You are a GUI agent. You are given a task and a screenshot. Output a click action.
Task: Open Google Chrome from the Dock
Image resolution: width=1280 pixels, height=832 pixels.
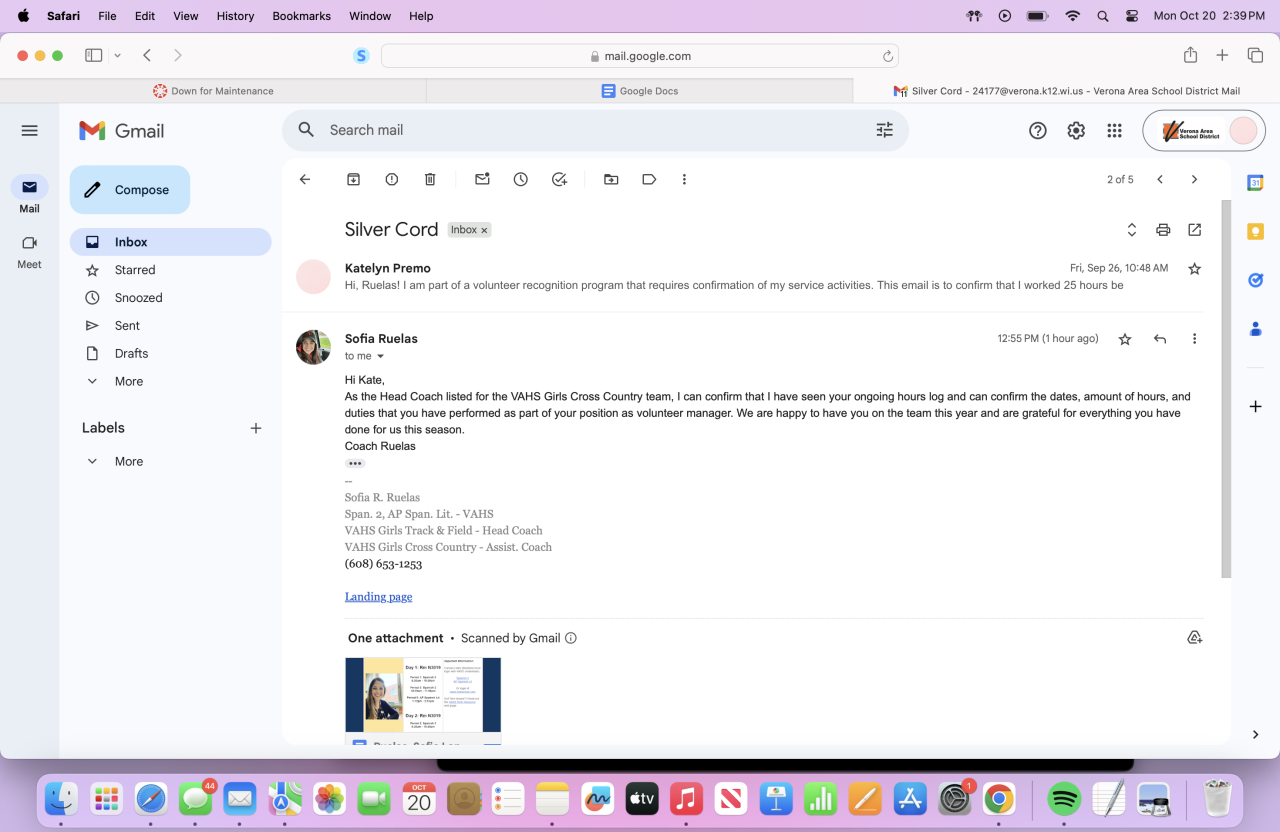pos(998,799)
